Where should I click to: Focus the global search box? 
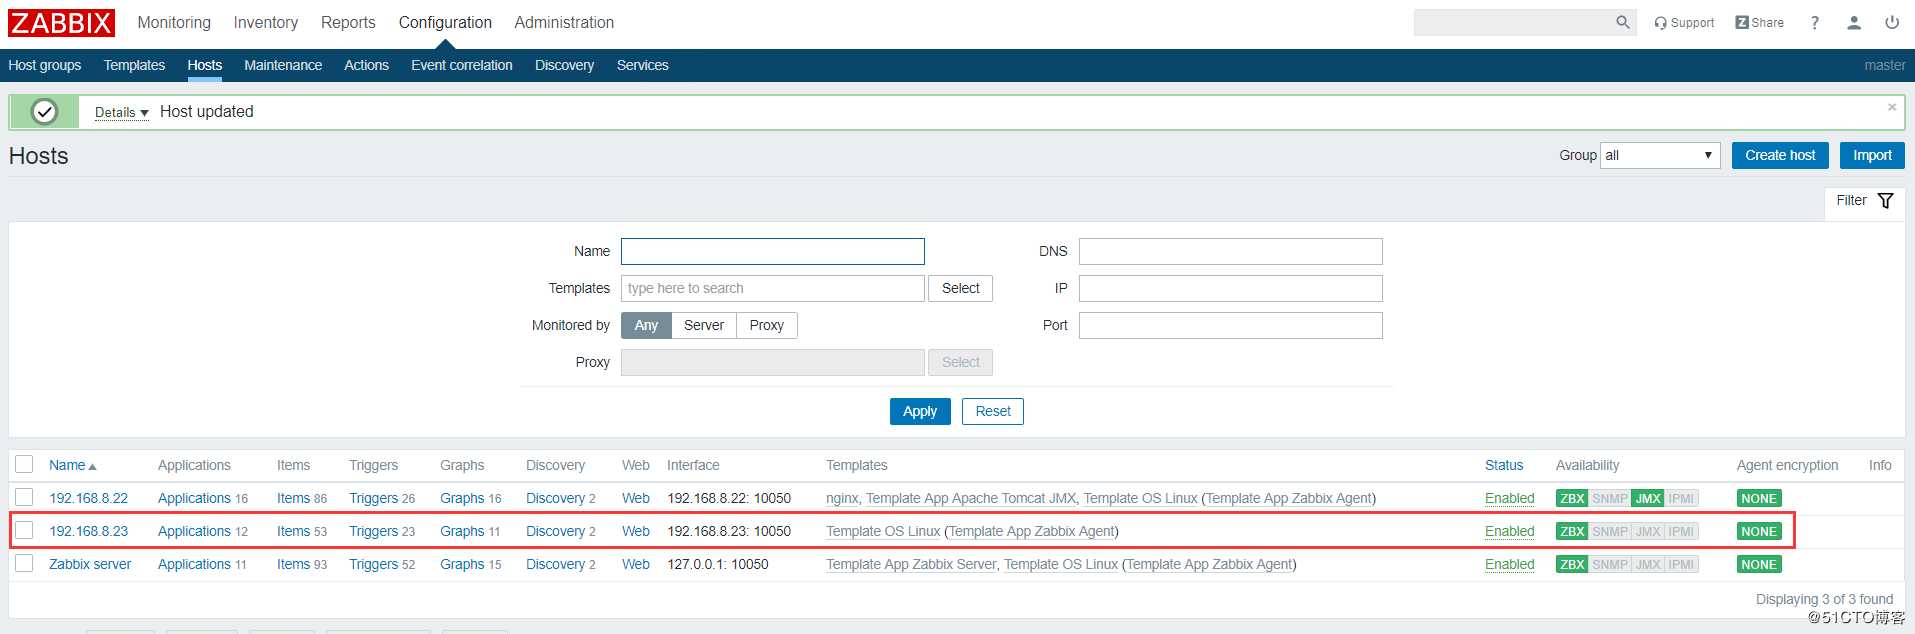tap(1512, 22)
